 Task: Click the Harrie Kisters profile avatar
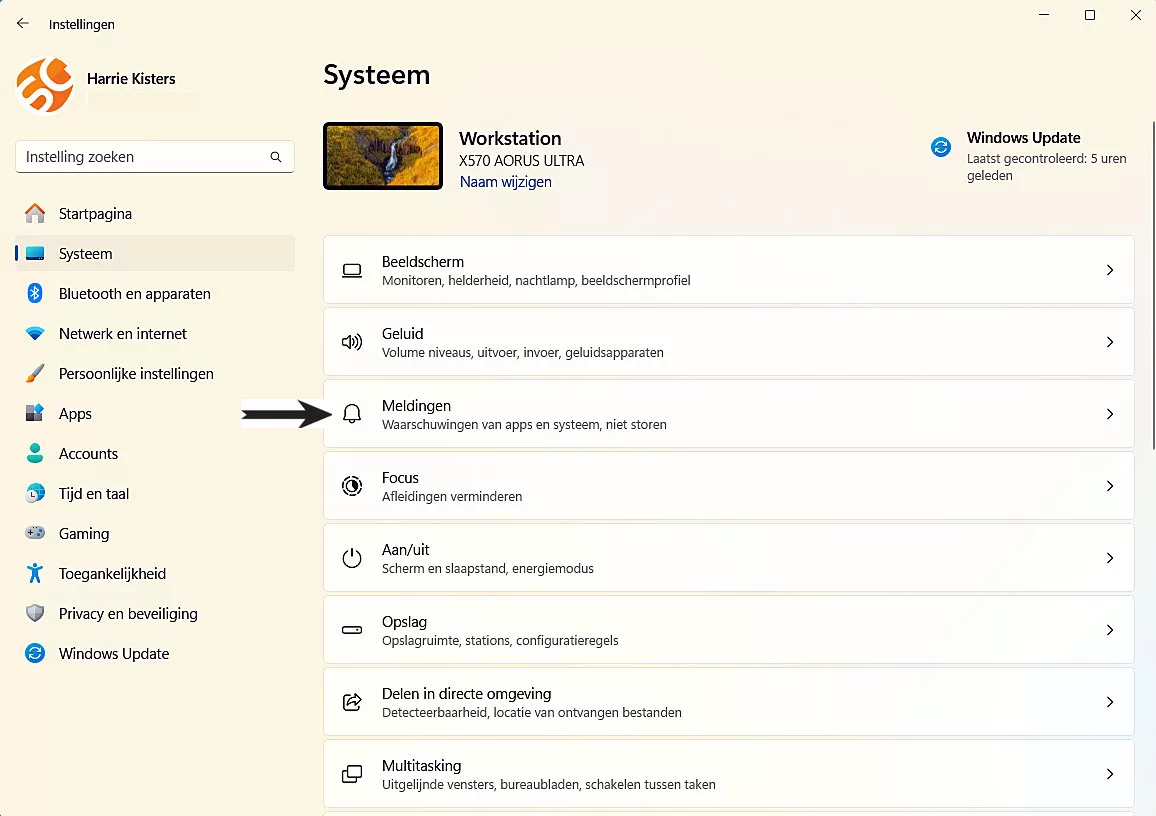[x=45, y=86]
